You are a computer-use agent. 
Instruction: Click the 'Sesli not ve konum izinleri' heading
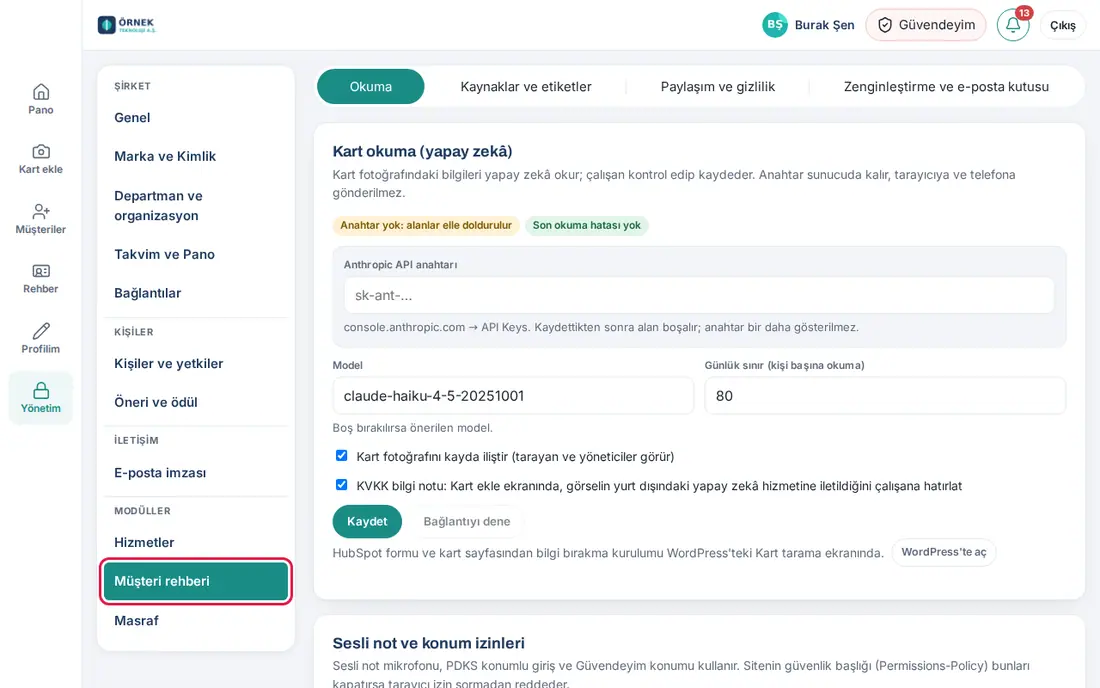click(x=429, y=643)
